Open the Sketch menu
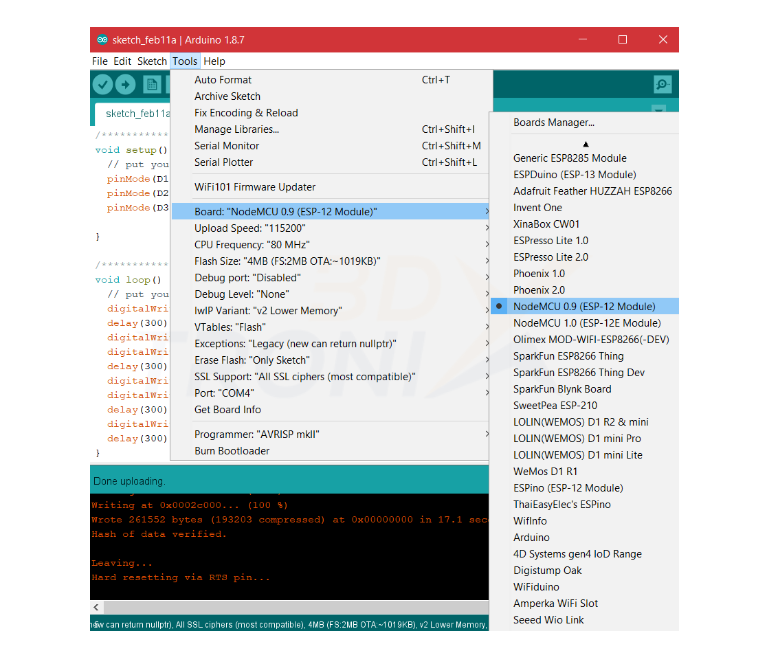 tap(152, 61)
